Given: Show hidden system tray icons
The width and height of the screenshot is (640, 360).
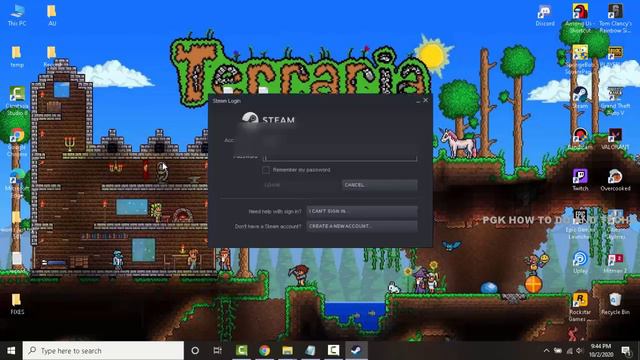Looking at the screenshot, I should pyautogui.click(x=546, y=350).
